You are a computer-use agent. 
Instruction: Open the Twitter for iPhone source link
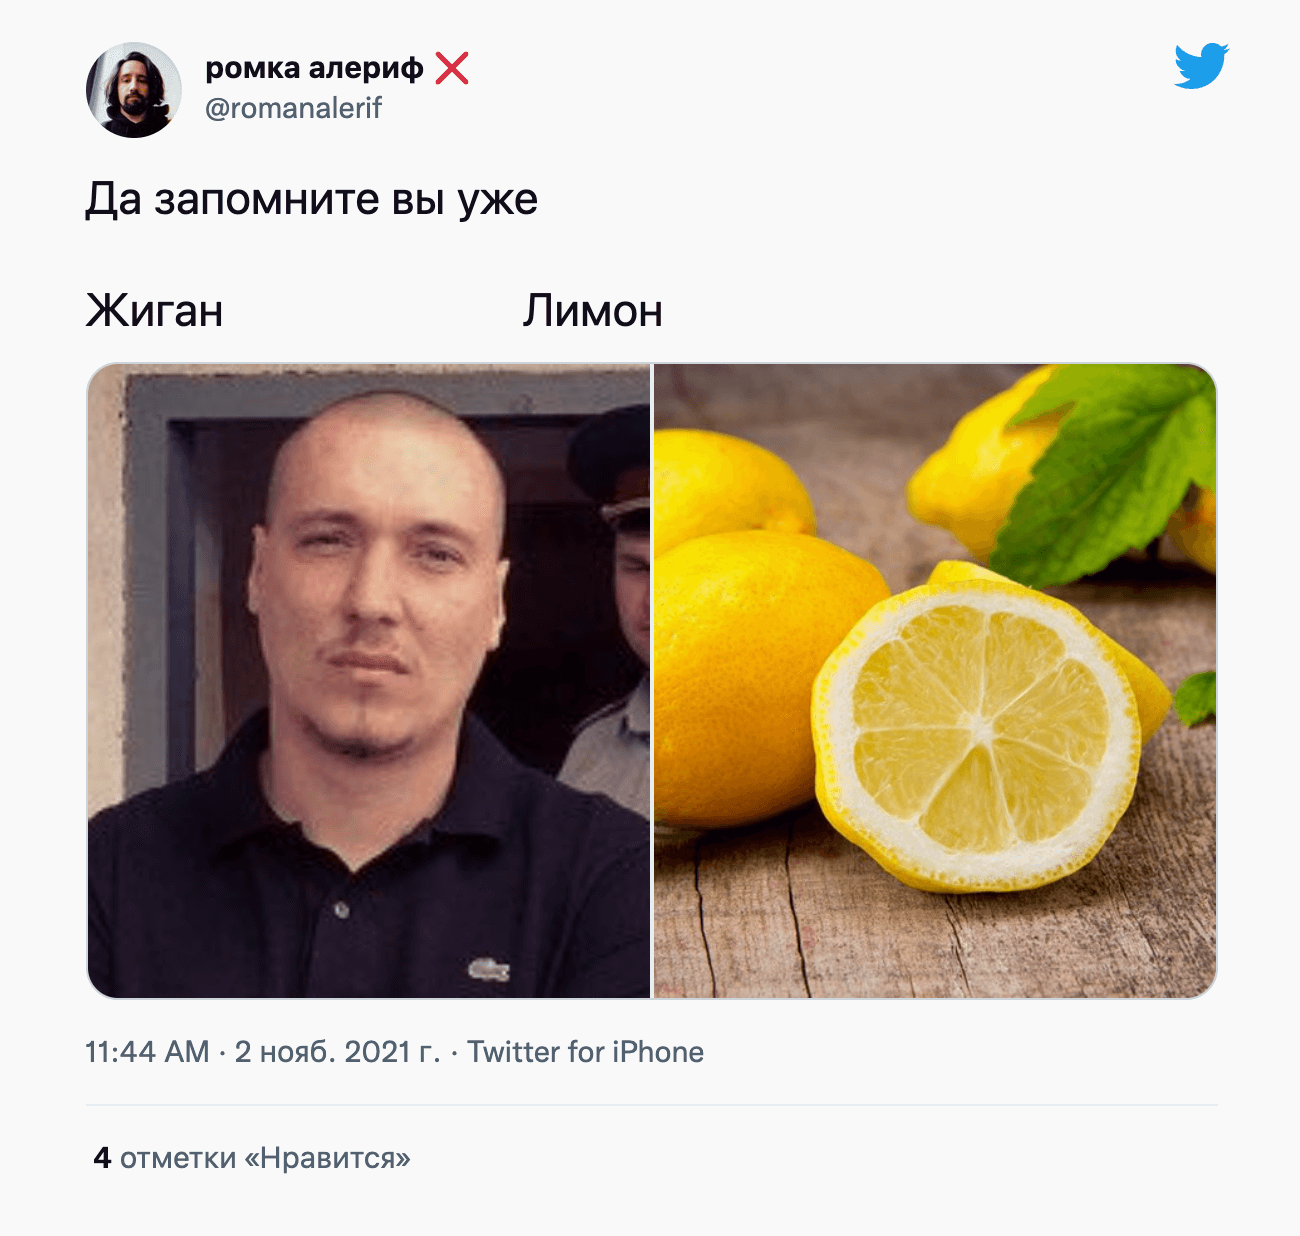585,1052
